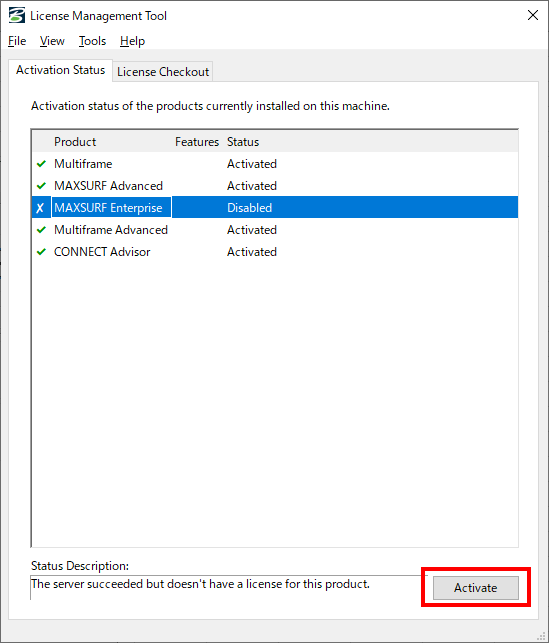549x643 pixels.
Task: Click the Status Description text field
Action: (229, 587)
